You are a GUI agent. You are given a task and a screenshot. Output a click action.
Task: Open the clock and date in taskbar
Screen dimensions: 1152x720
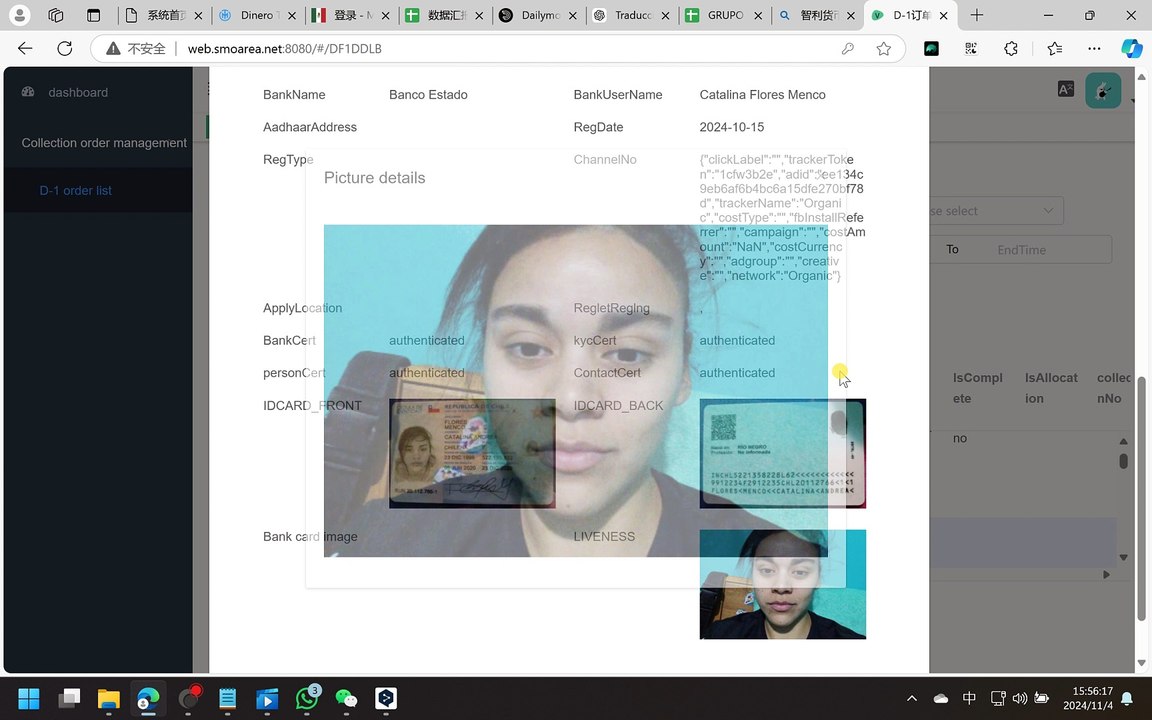pyautogui.click(x=1088, y=699)
